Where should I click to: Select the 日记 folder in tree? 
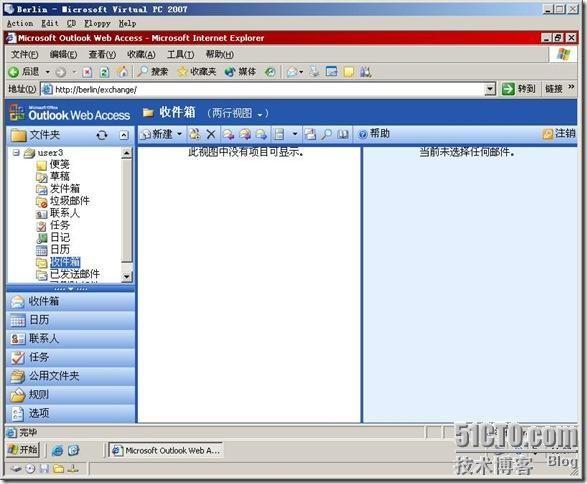click(60, 237)
